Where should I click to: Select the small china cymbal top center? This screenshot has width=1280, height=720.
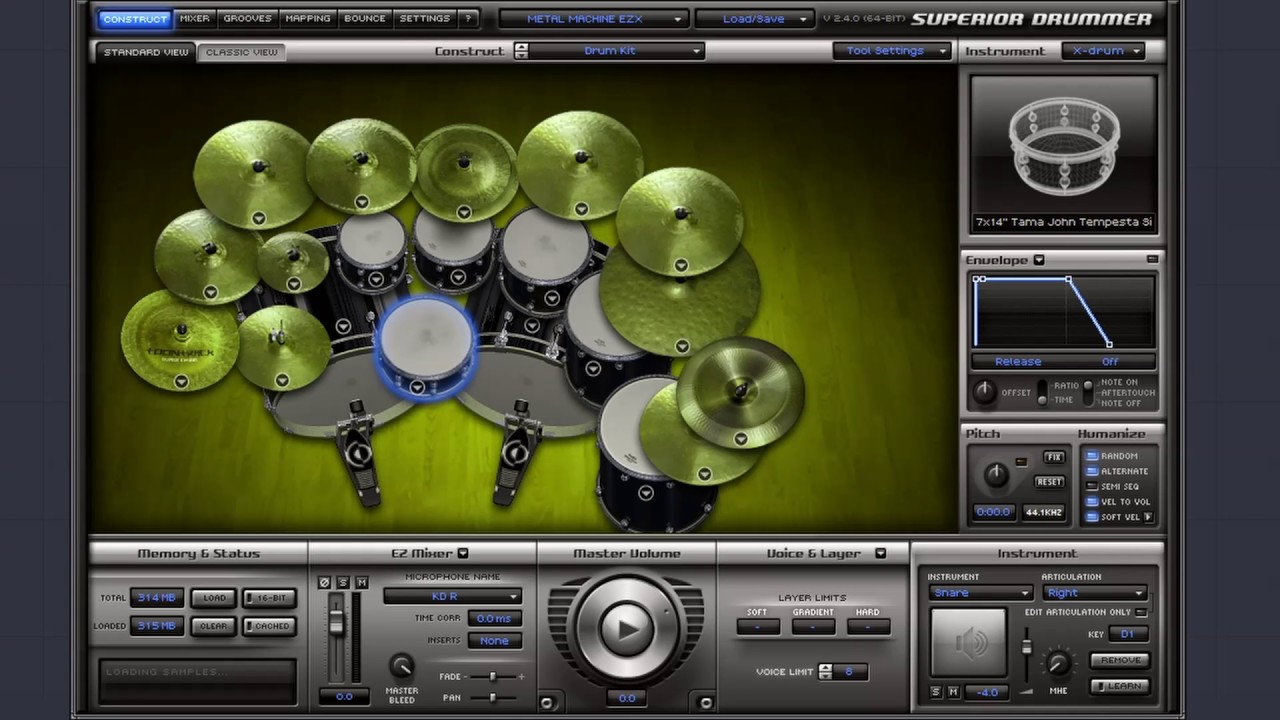pos(464,170)
